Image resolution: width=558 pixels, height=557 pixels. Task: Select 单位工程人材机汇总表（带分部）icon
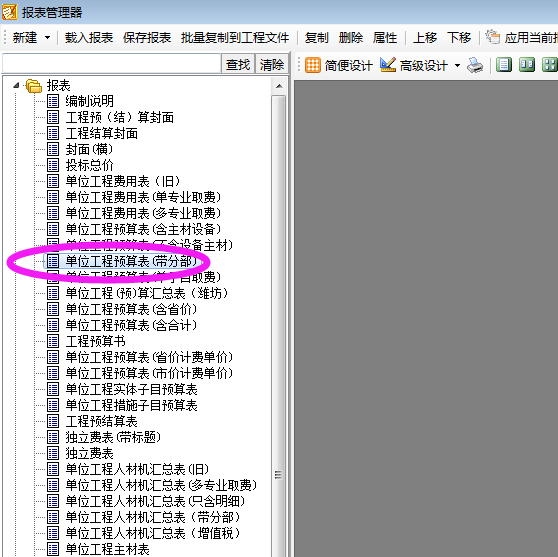point(53,517)
